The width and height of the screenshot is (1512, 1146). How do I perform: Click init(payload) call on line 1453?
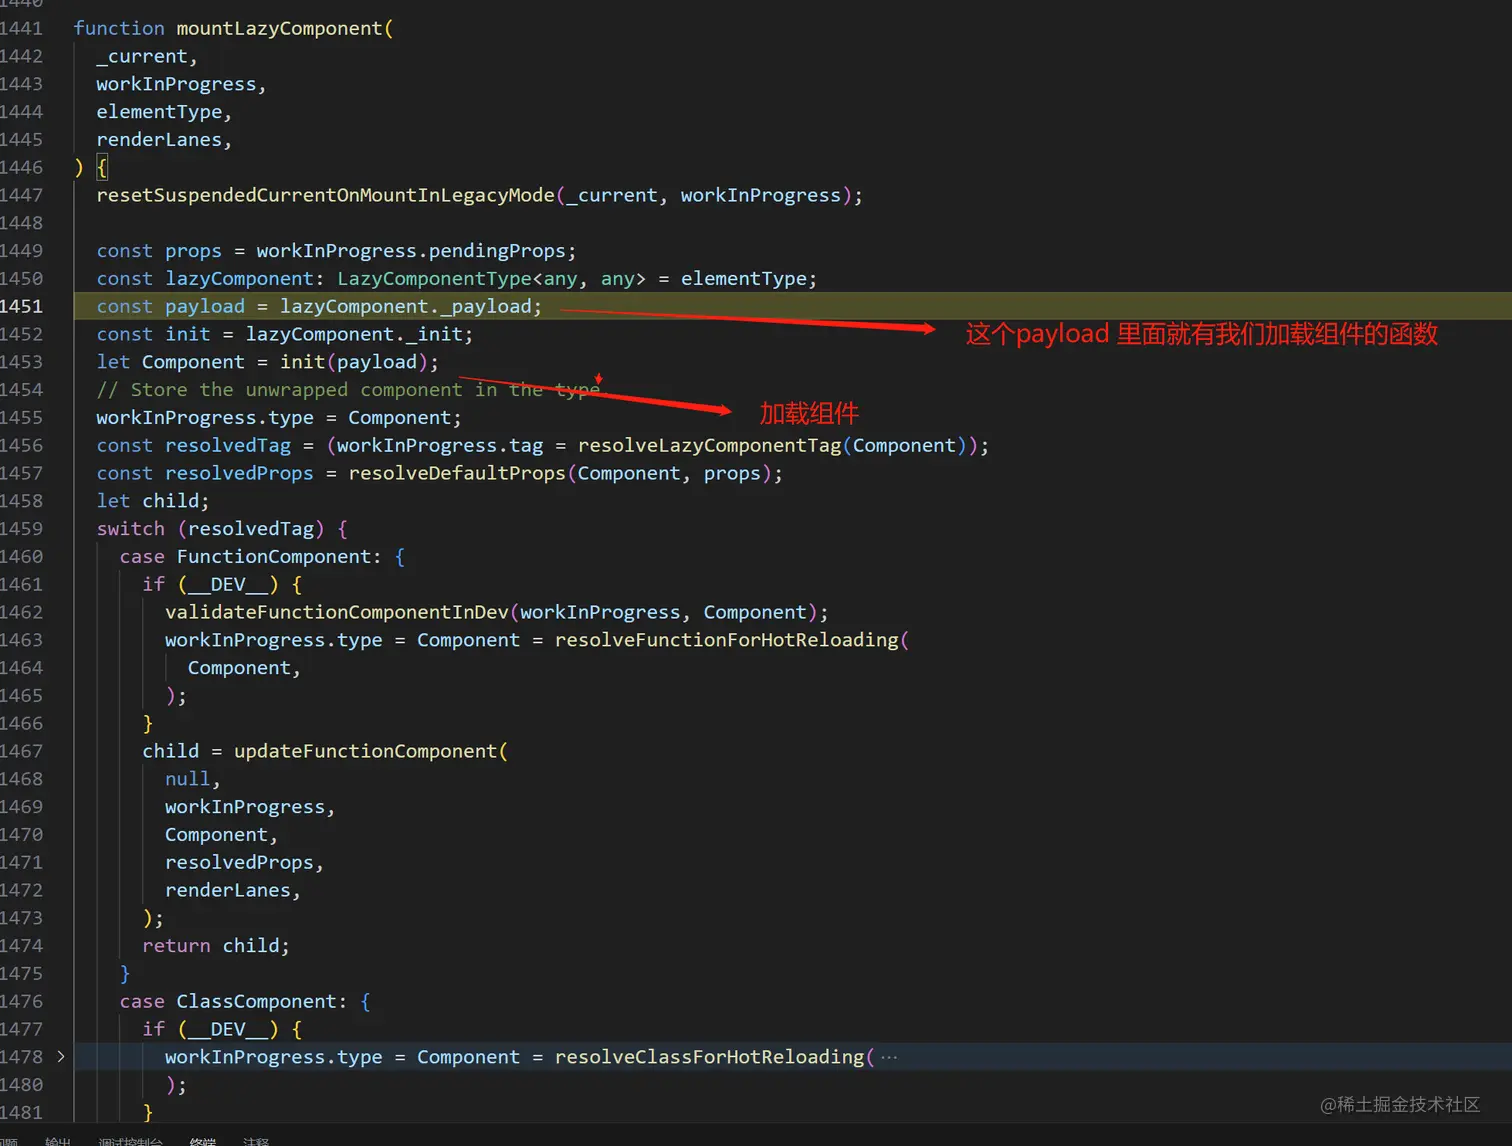pos(354,362)
